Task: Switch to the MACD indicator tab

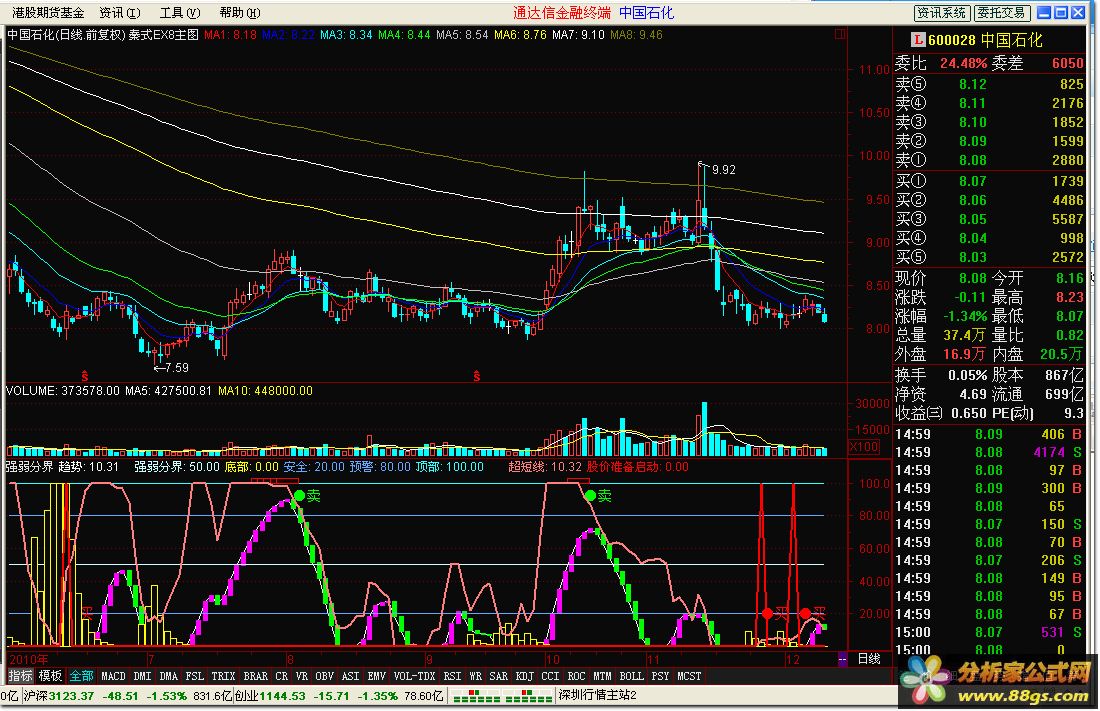Action: [113, 676]
